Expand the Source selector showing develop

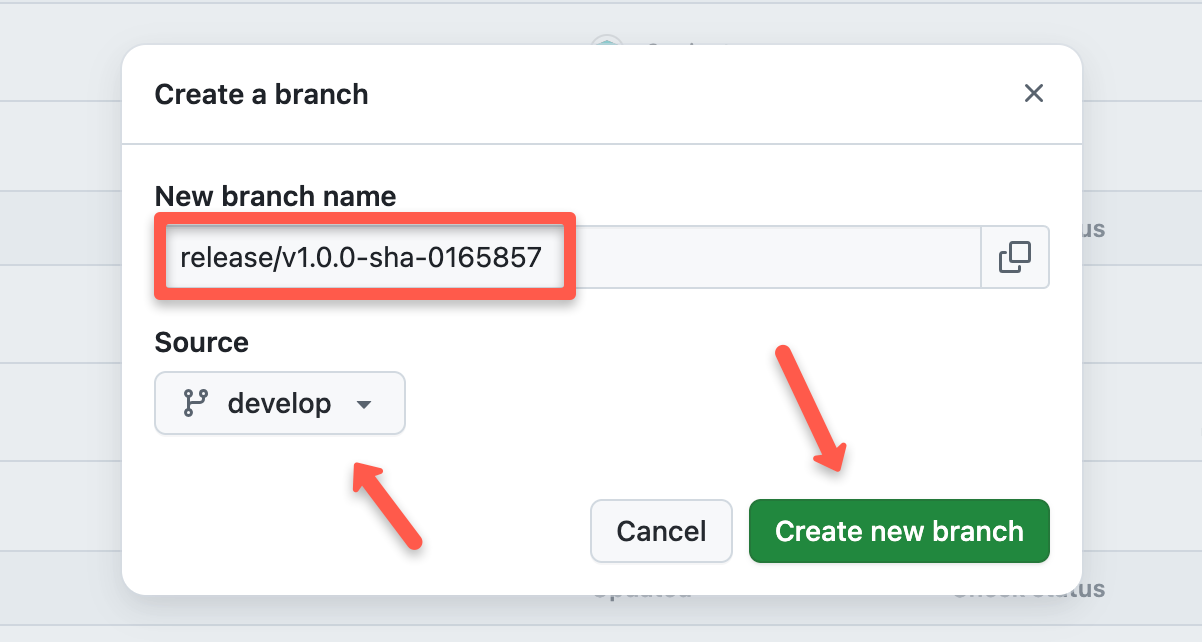coord(279,403)
